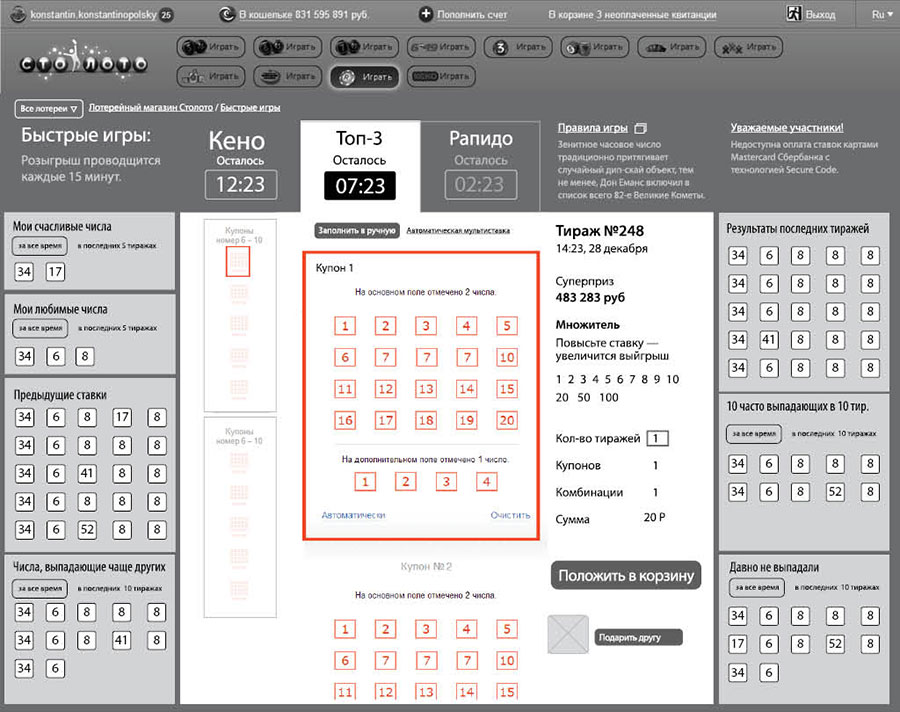
Task: Open the popup icon beside Правила игры
Action: pos(642,128)
